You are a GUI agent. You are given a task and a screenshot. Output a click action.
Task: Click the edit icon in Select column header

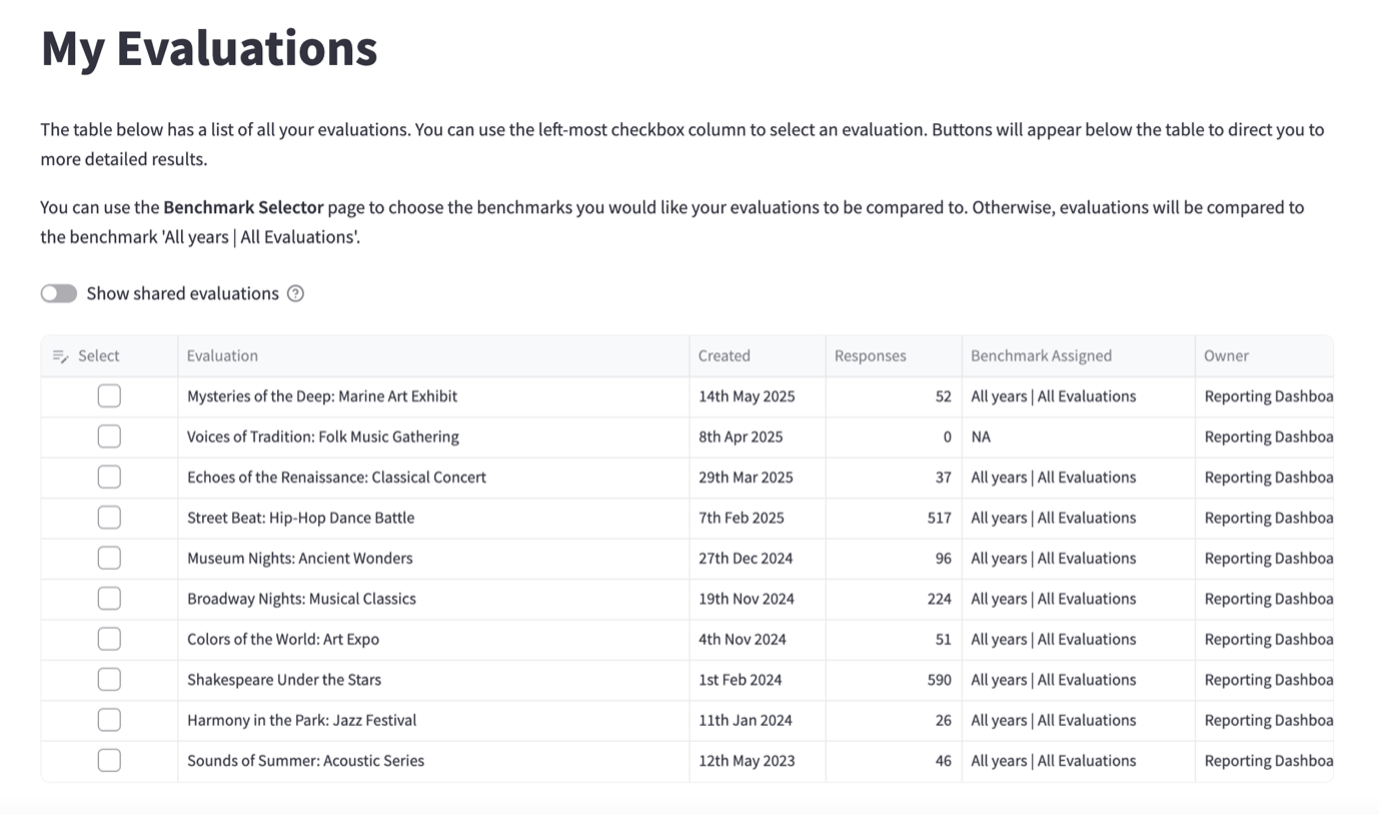click(60, 356)
